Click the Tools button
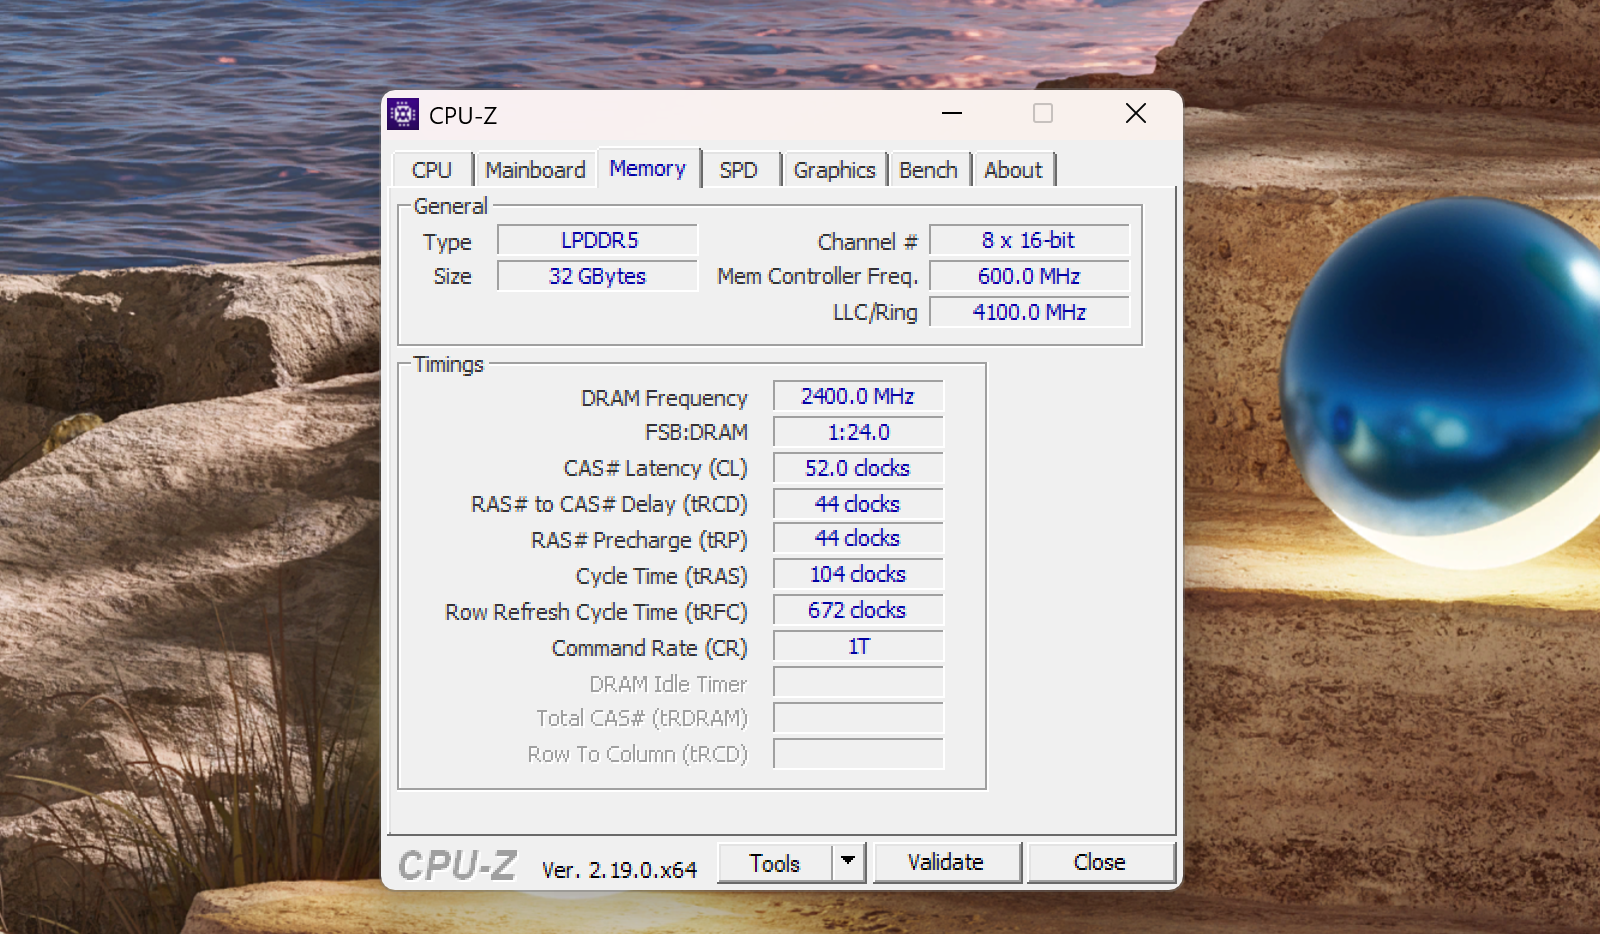Image resolution: width=1600 pixels, height=934 pixels. pyautogui.click(x=775, y=863)
